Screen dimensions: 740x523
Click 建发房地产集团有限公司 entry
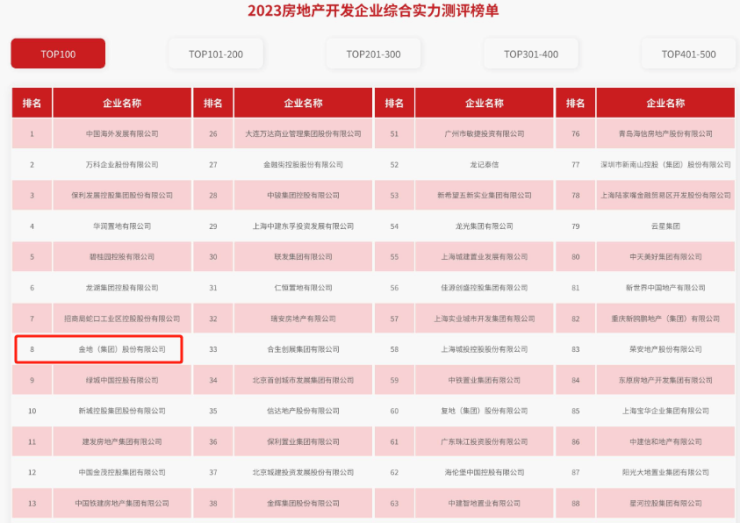point(122,442)
